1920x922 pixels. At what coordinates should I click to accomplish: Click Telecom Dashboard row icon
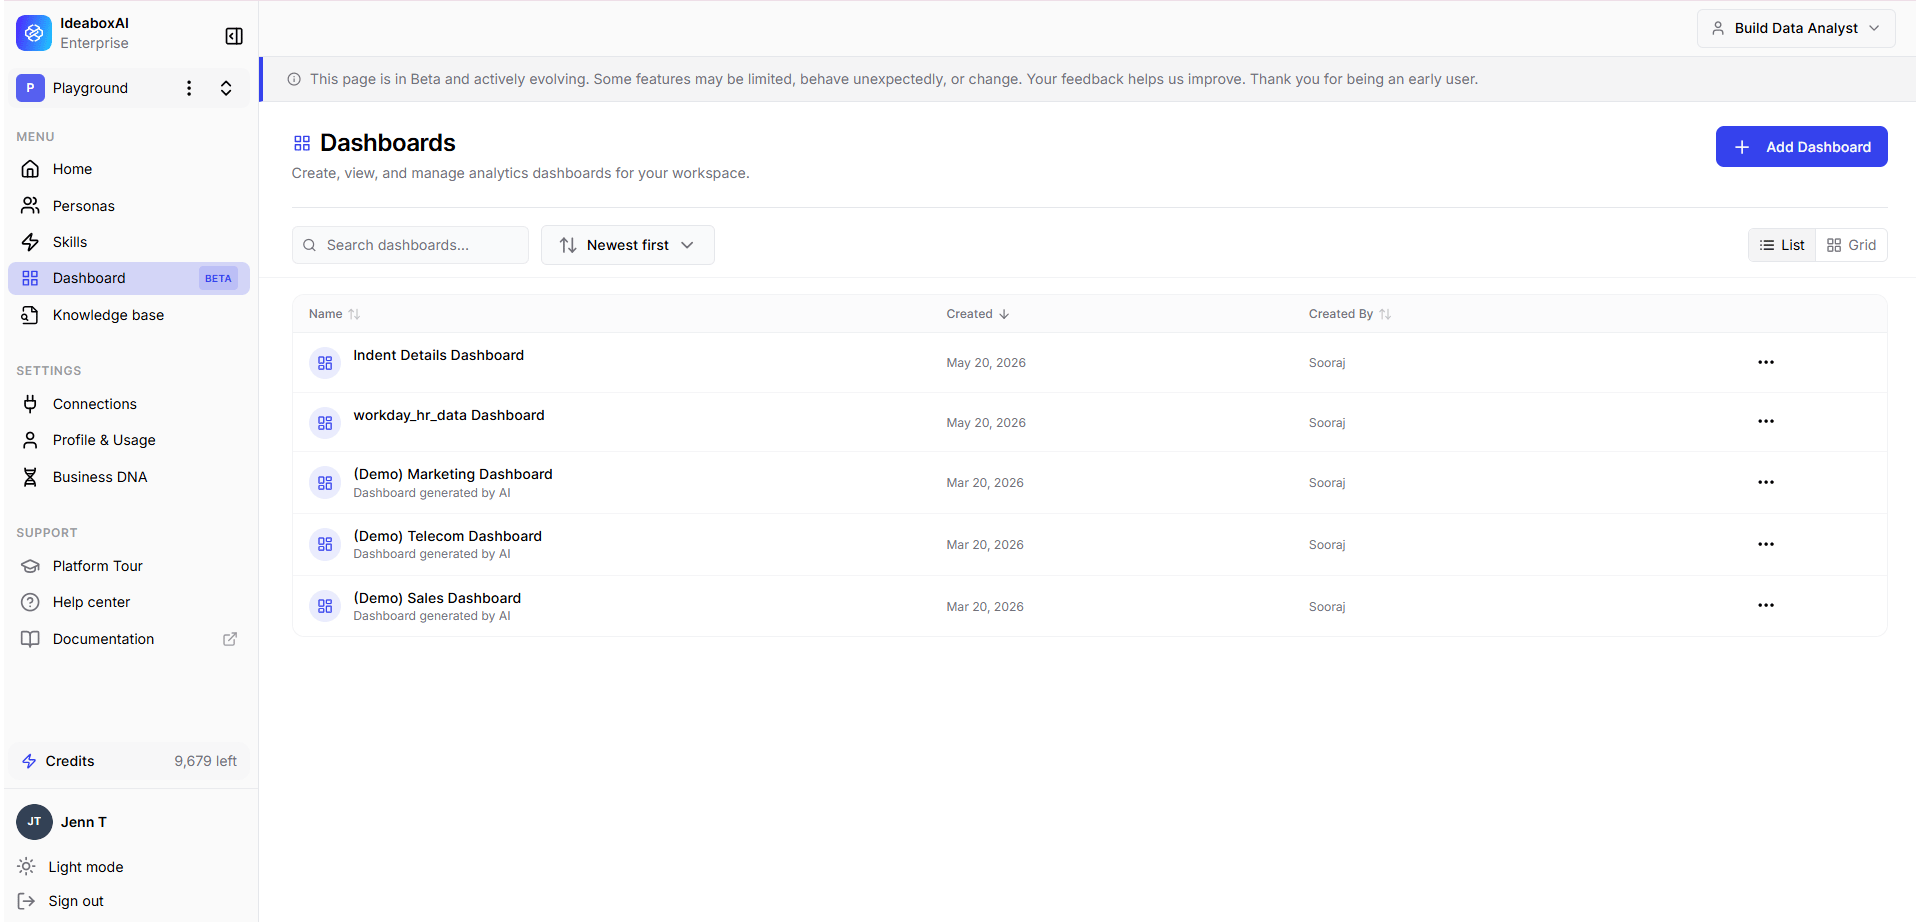click(x=325, y=544)
